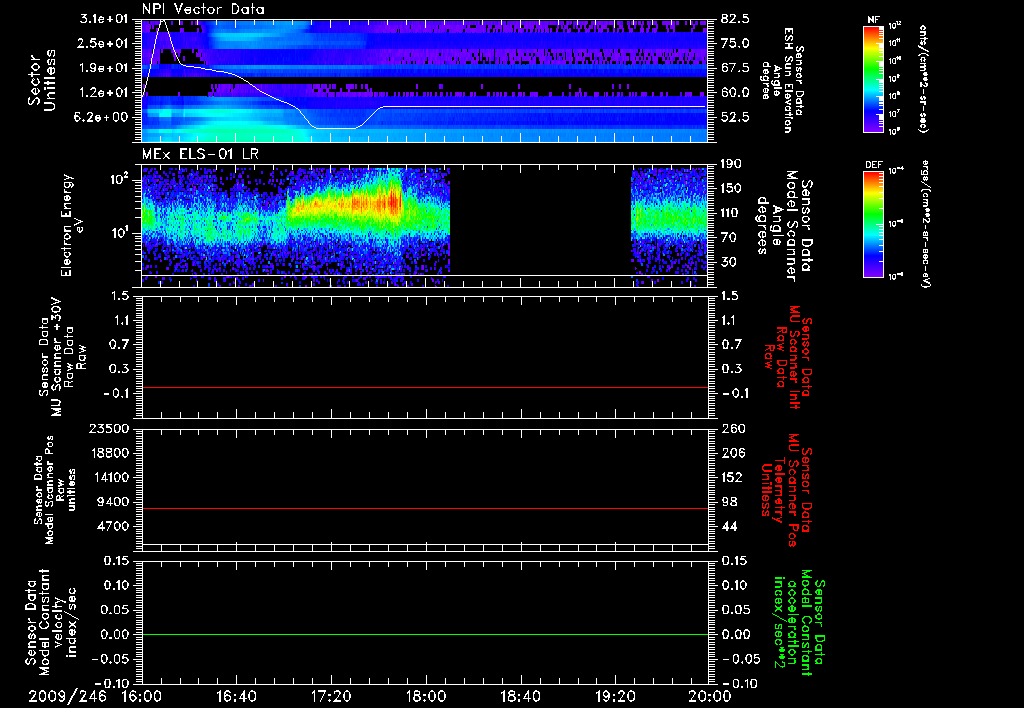Click the '67.5' sun elevation axis value
1024x708 pixels.
point(735,68)
